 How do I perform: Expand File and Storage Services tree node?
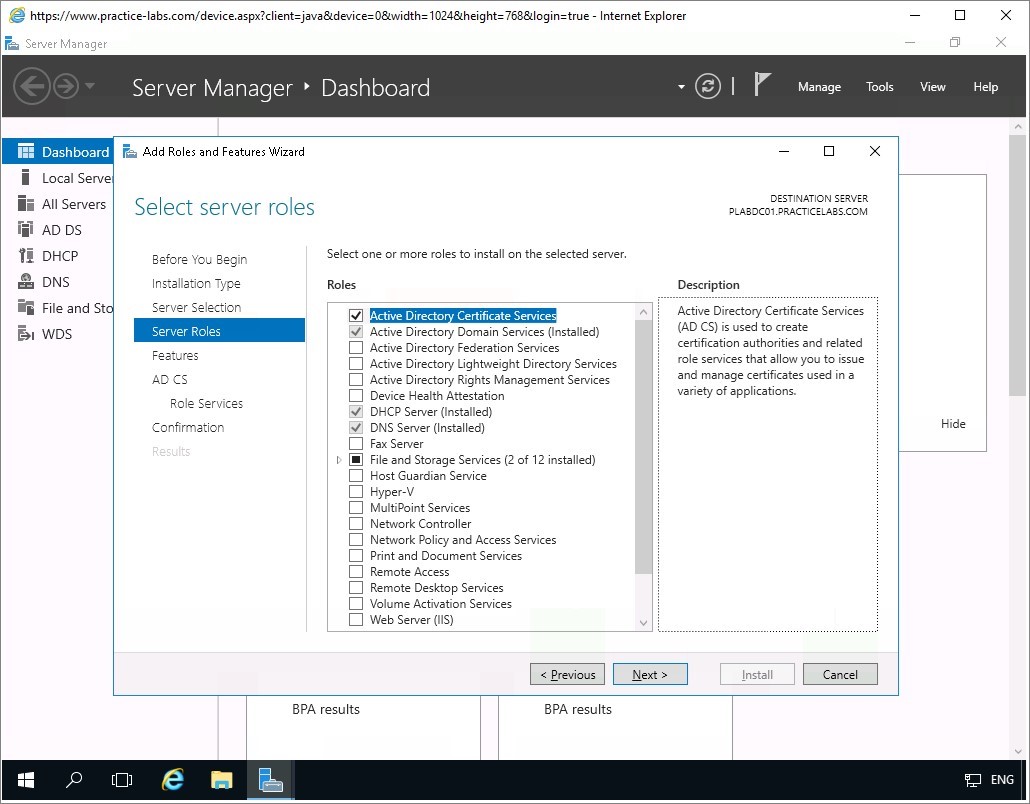pos(339,460)
